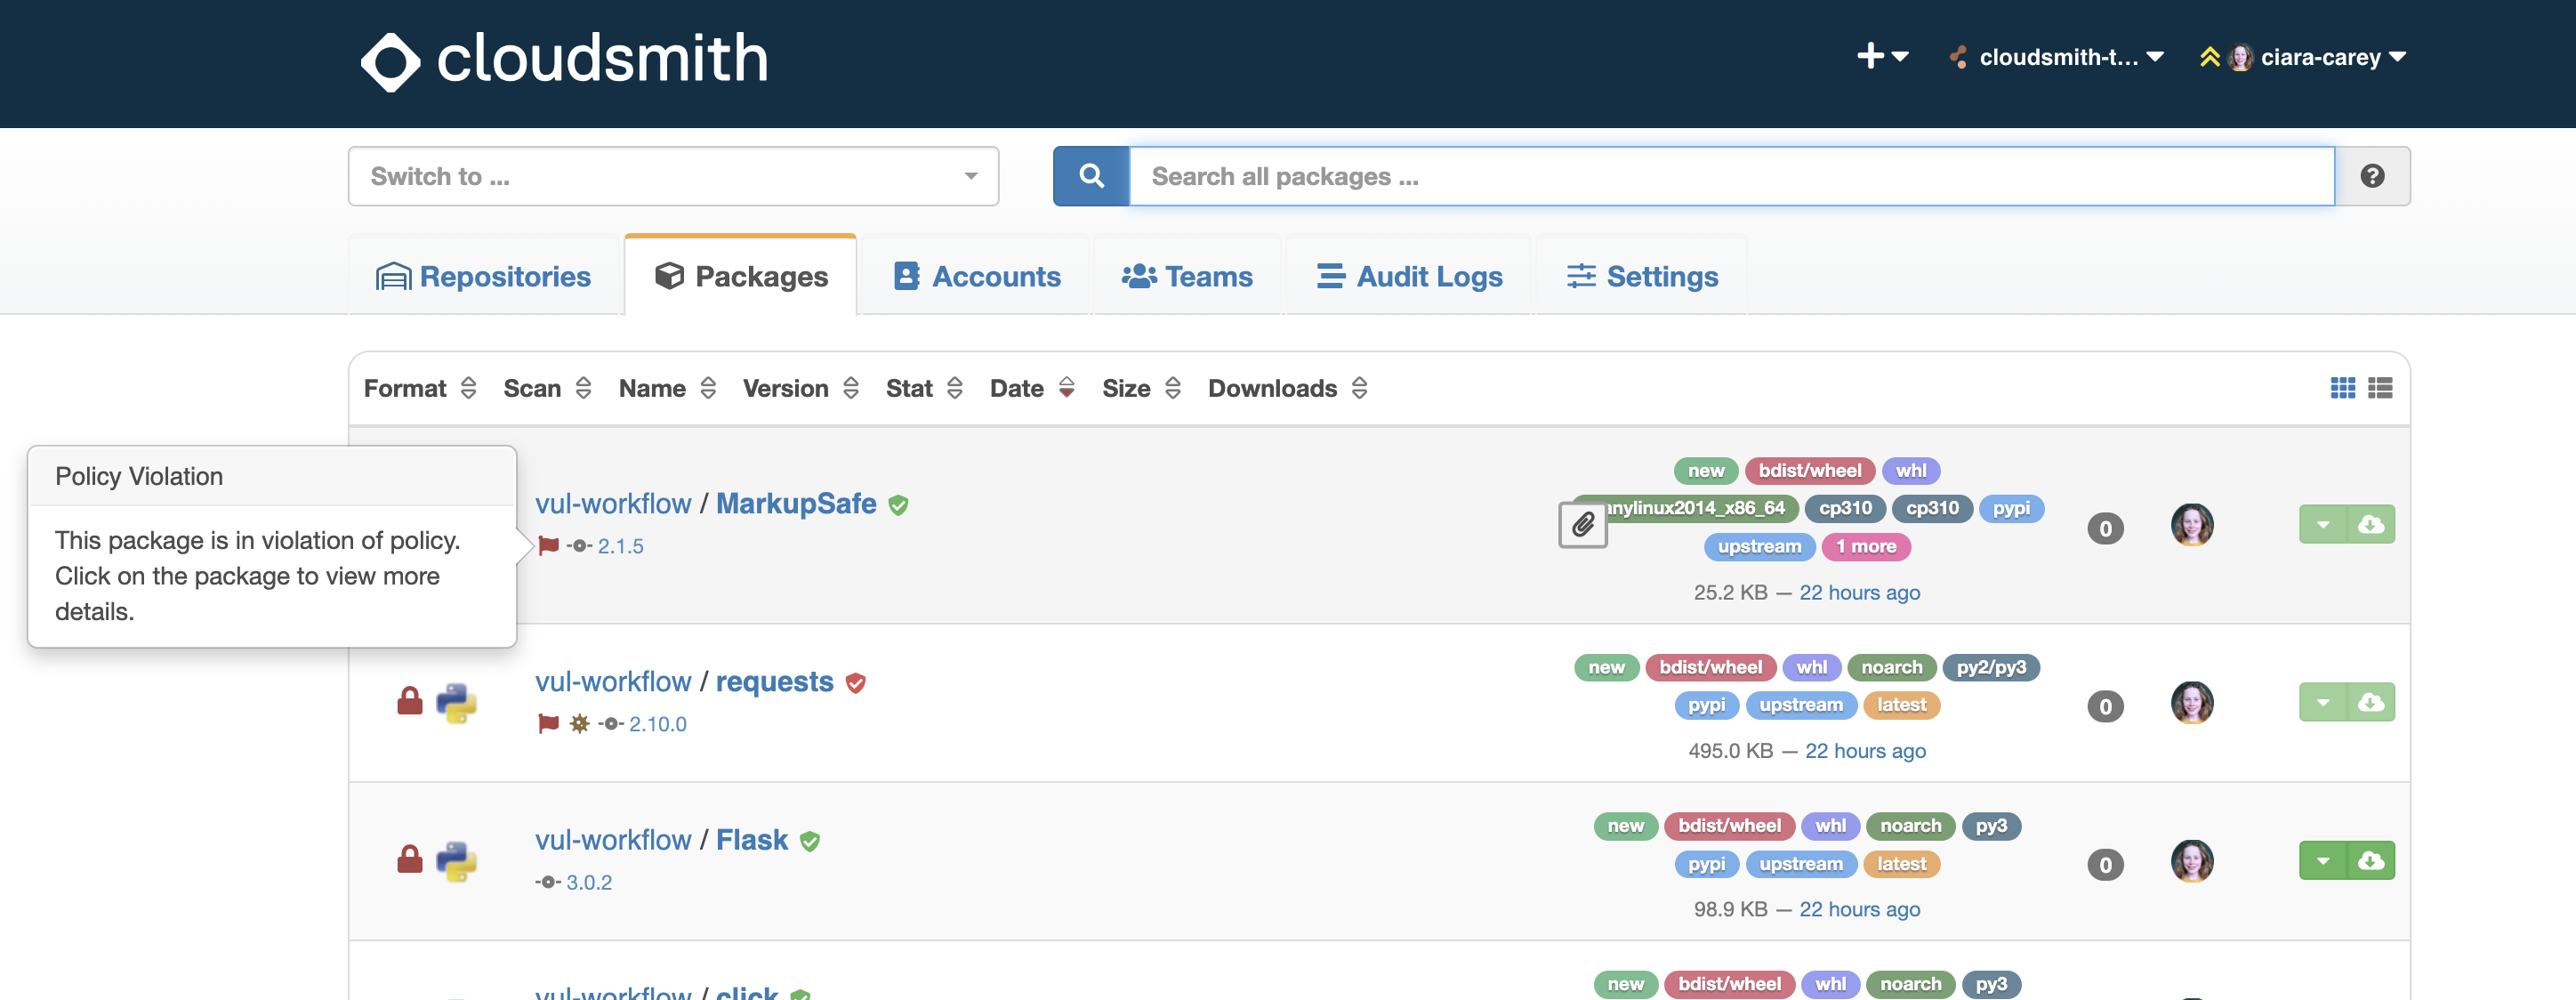
Task: Open the requests package link
Action: (774, 681)
